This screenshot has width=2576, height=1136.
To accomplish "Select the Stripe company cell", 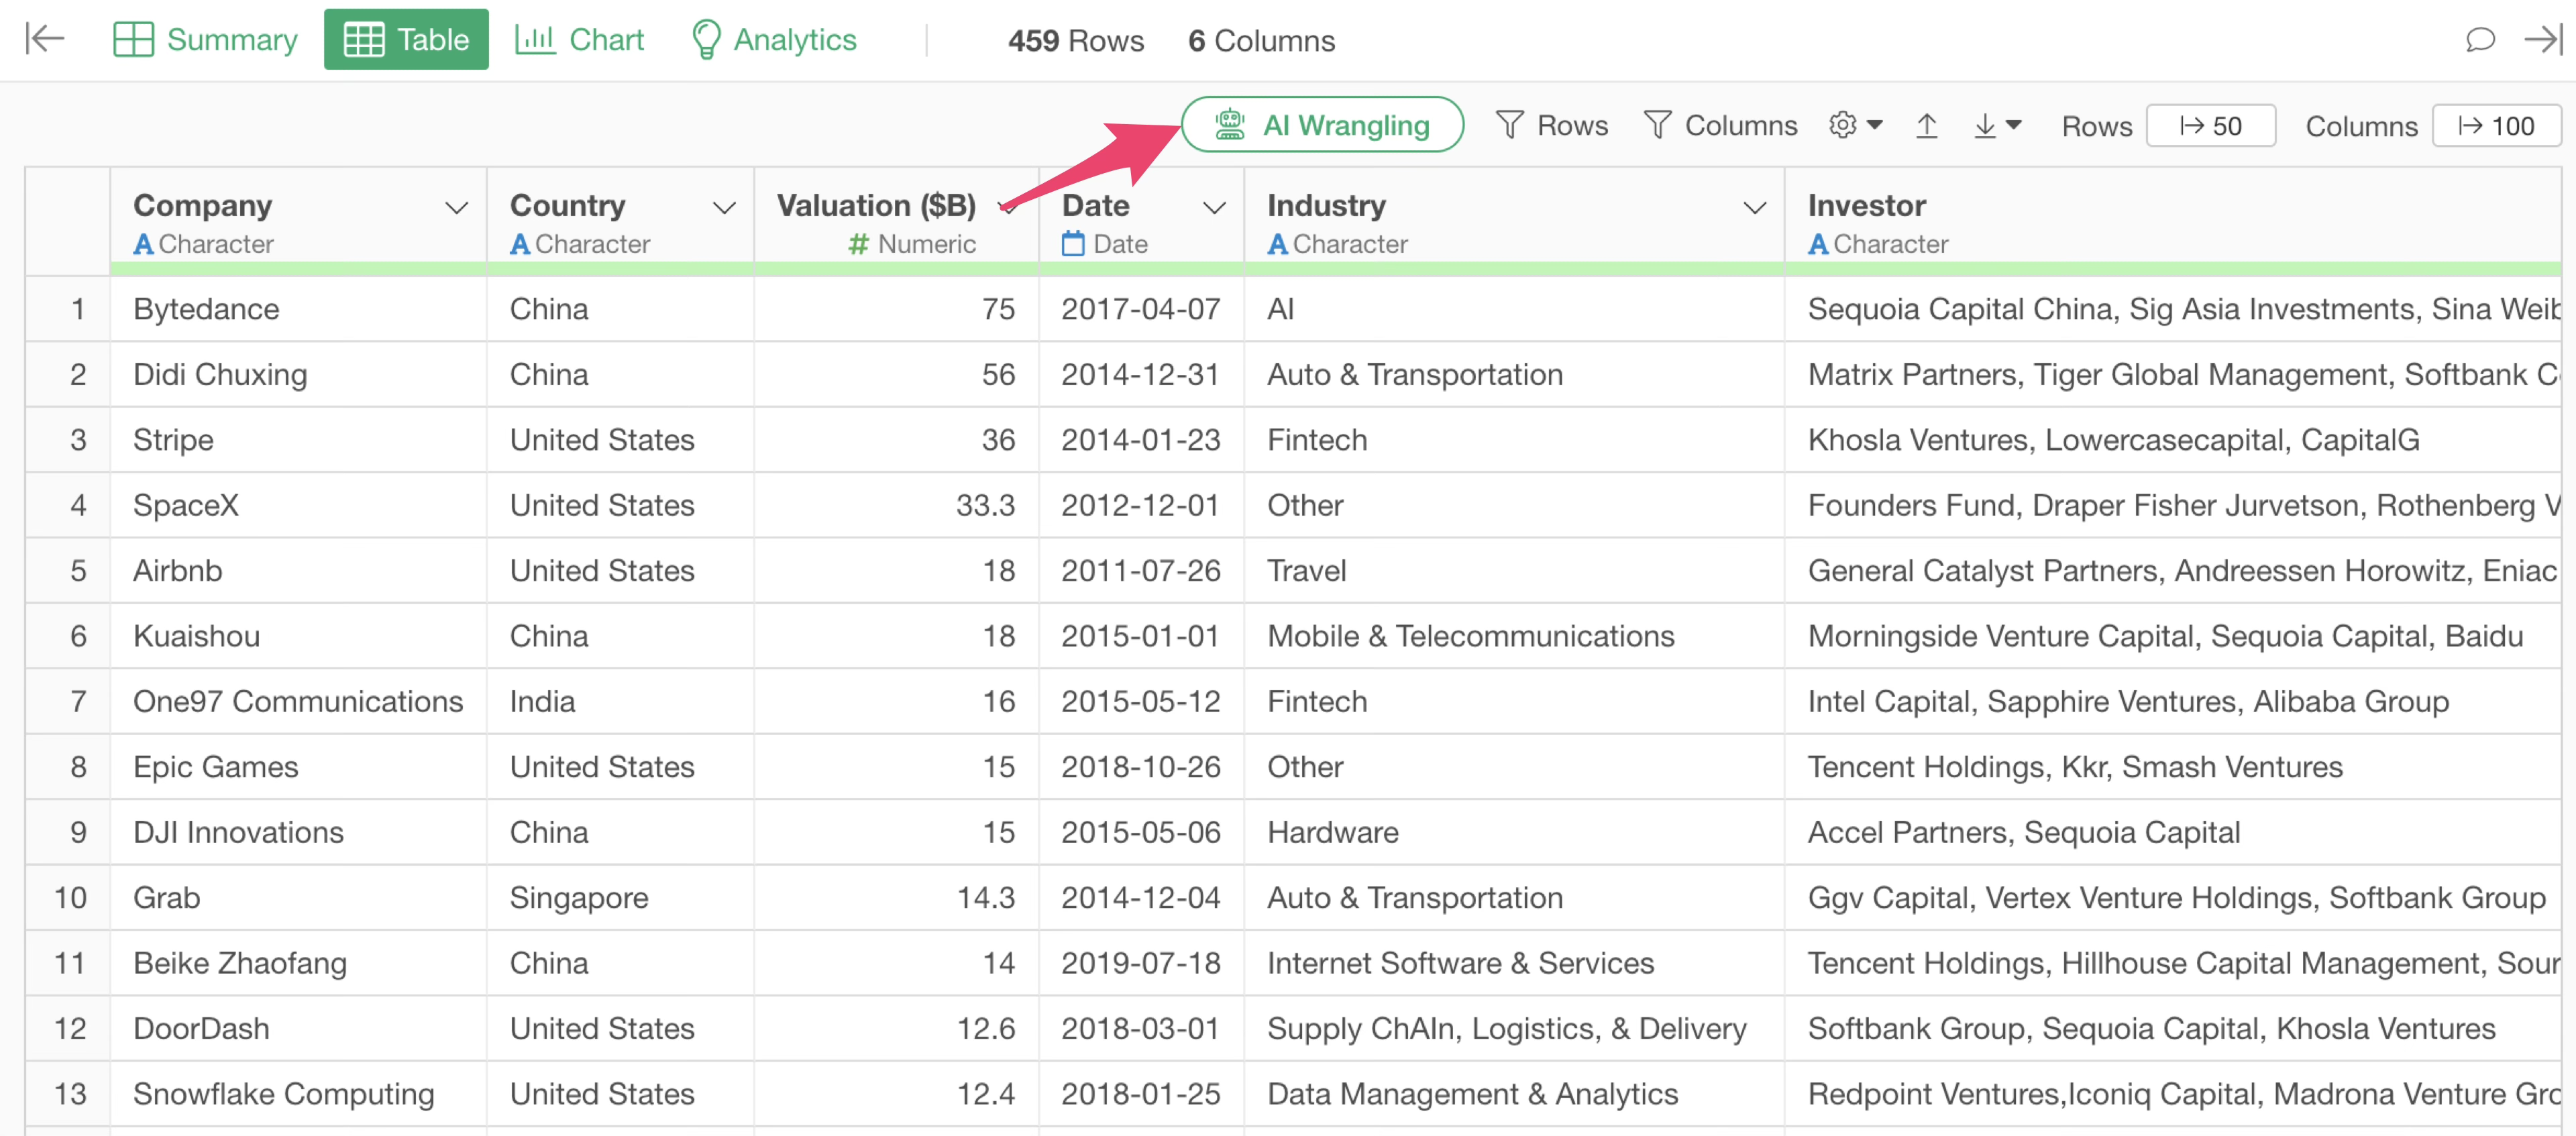I will [x=298, y=440].
